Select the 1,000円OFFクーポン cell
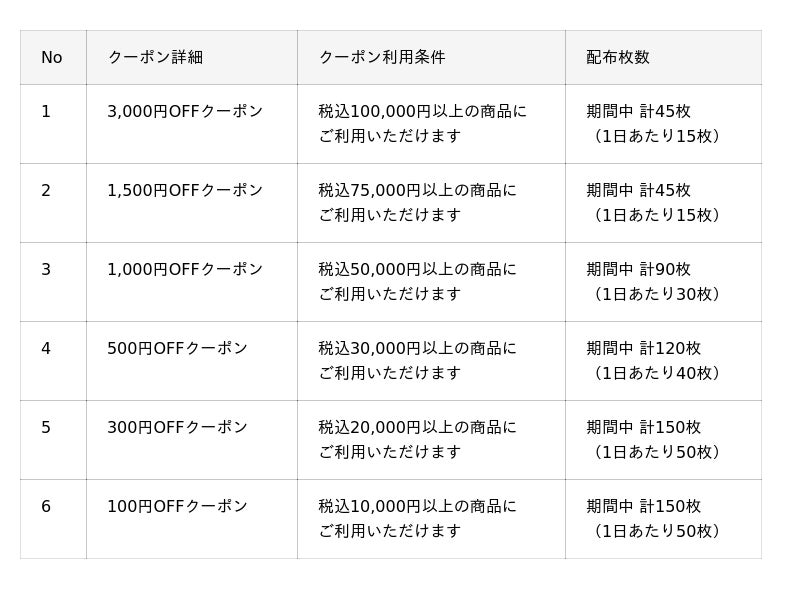 click(x=185, y=270)
